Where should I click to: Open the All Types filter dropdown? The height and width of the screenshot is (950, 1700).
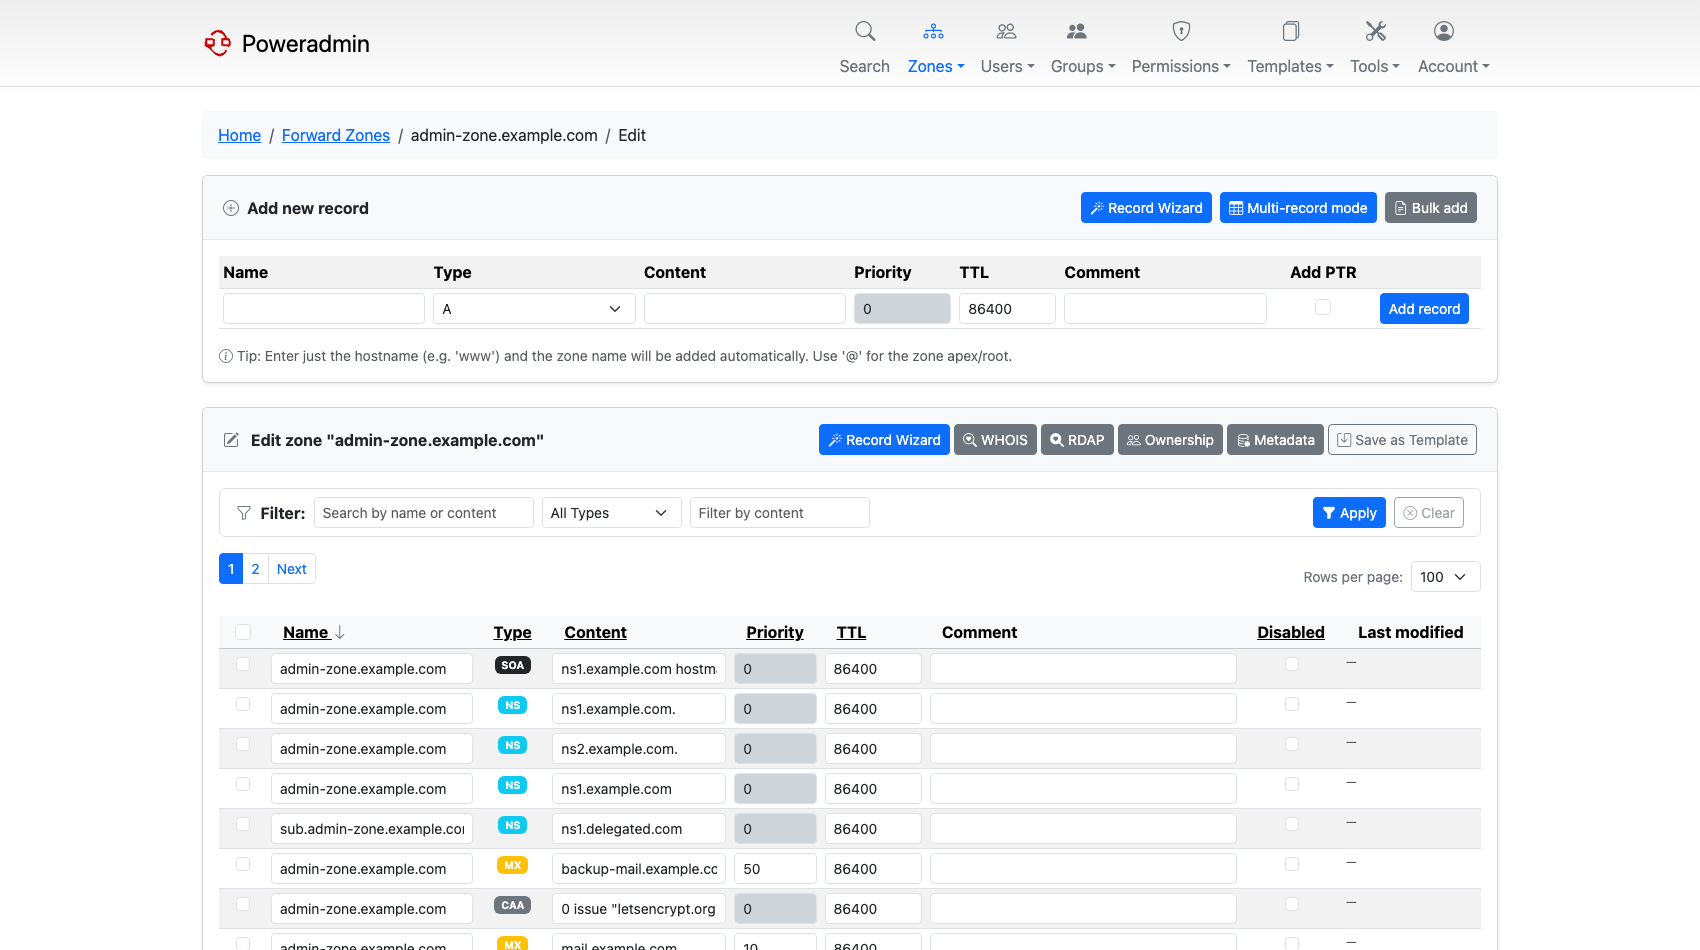click(x=611, y=513)
